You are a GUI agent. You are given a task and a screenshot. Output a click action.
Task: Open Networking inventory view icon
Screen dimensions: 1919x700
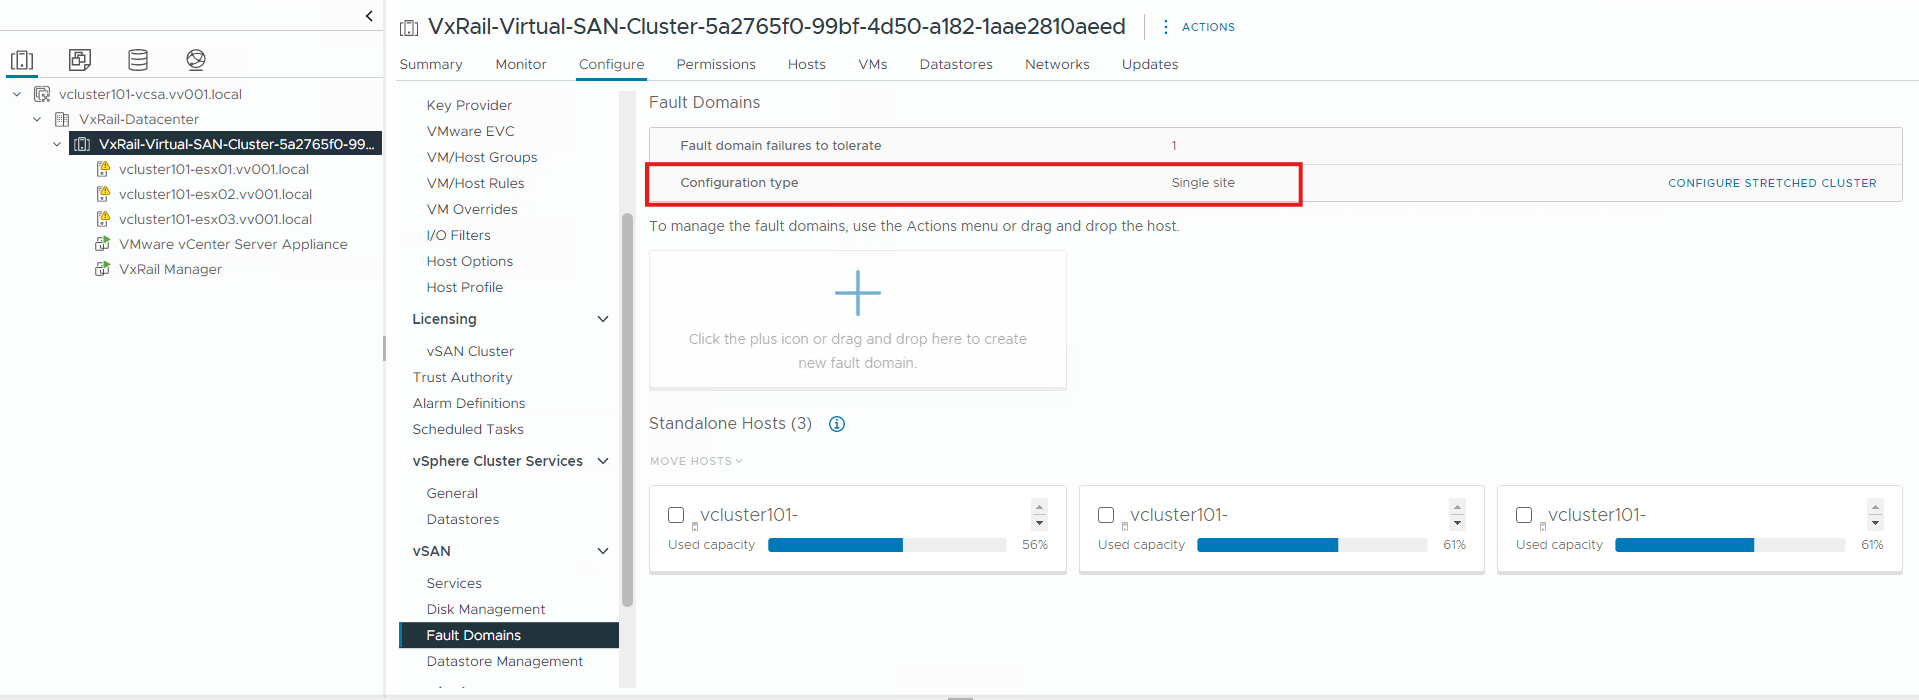coord(196,60)
